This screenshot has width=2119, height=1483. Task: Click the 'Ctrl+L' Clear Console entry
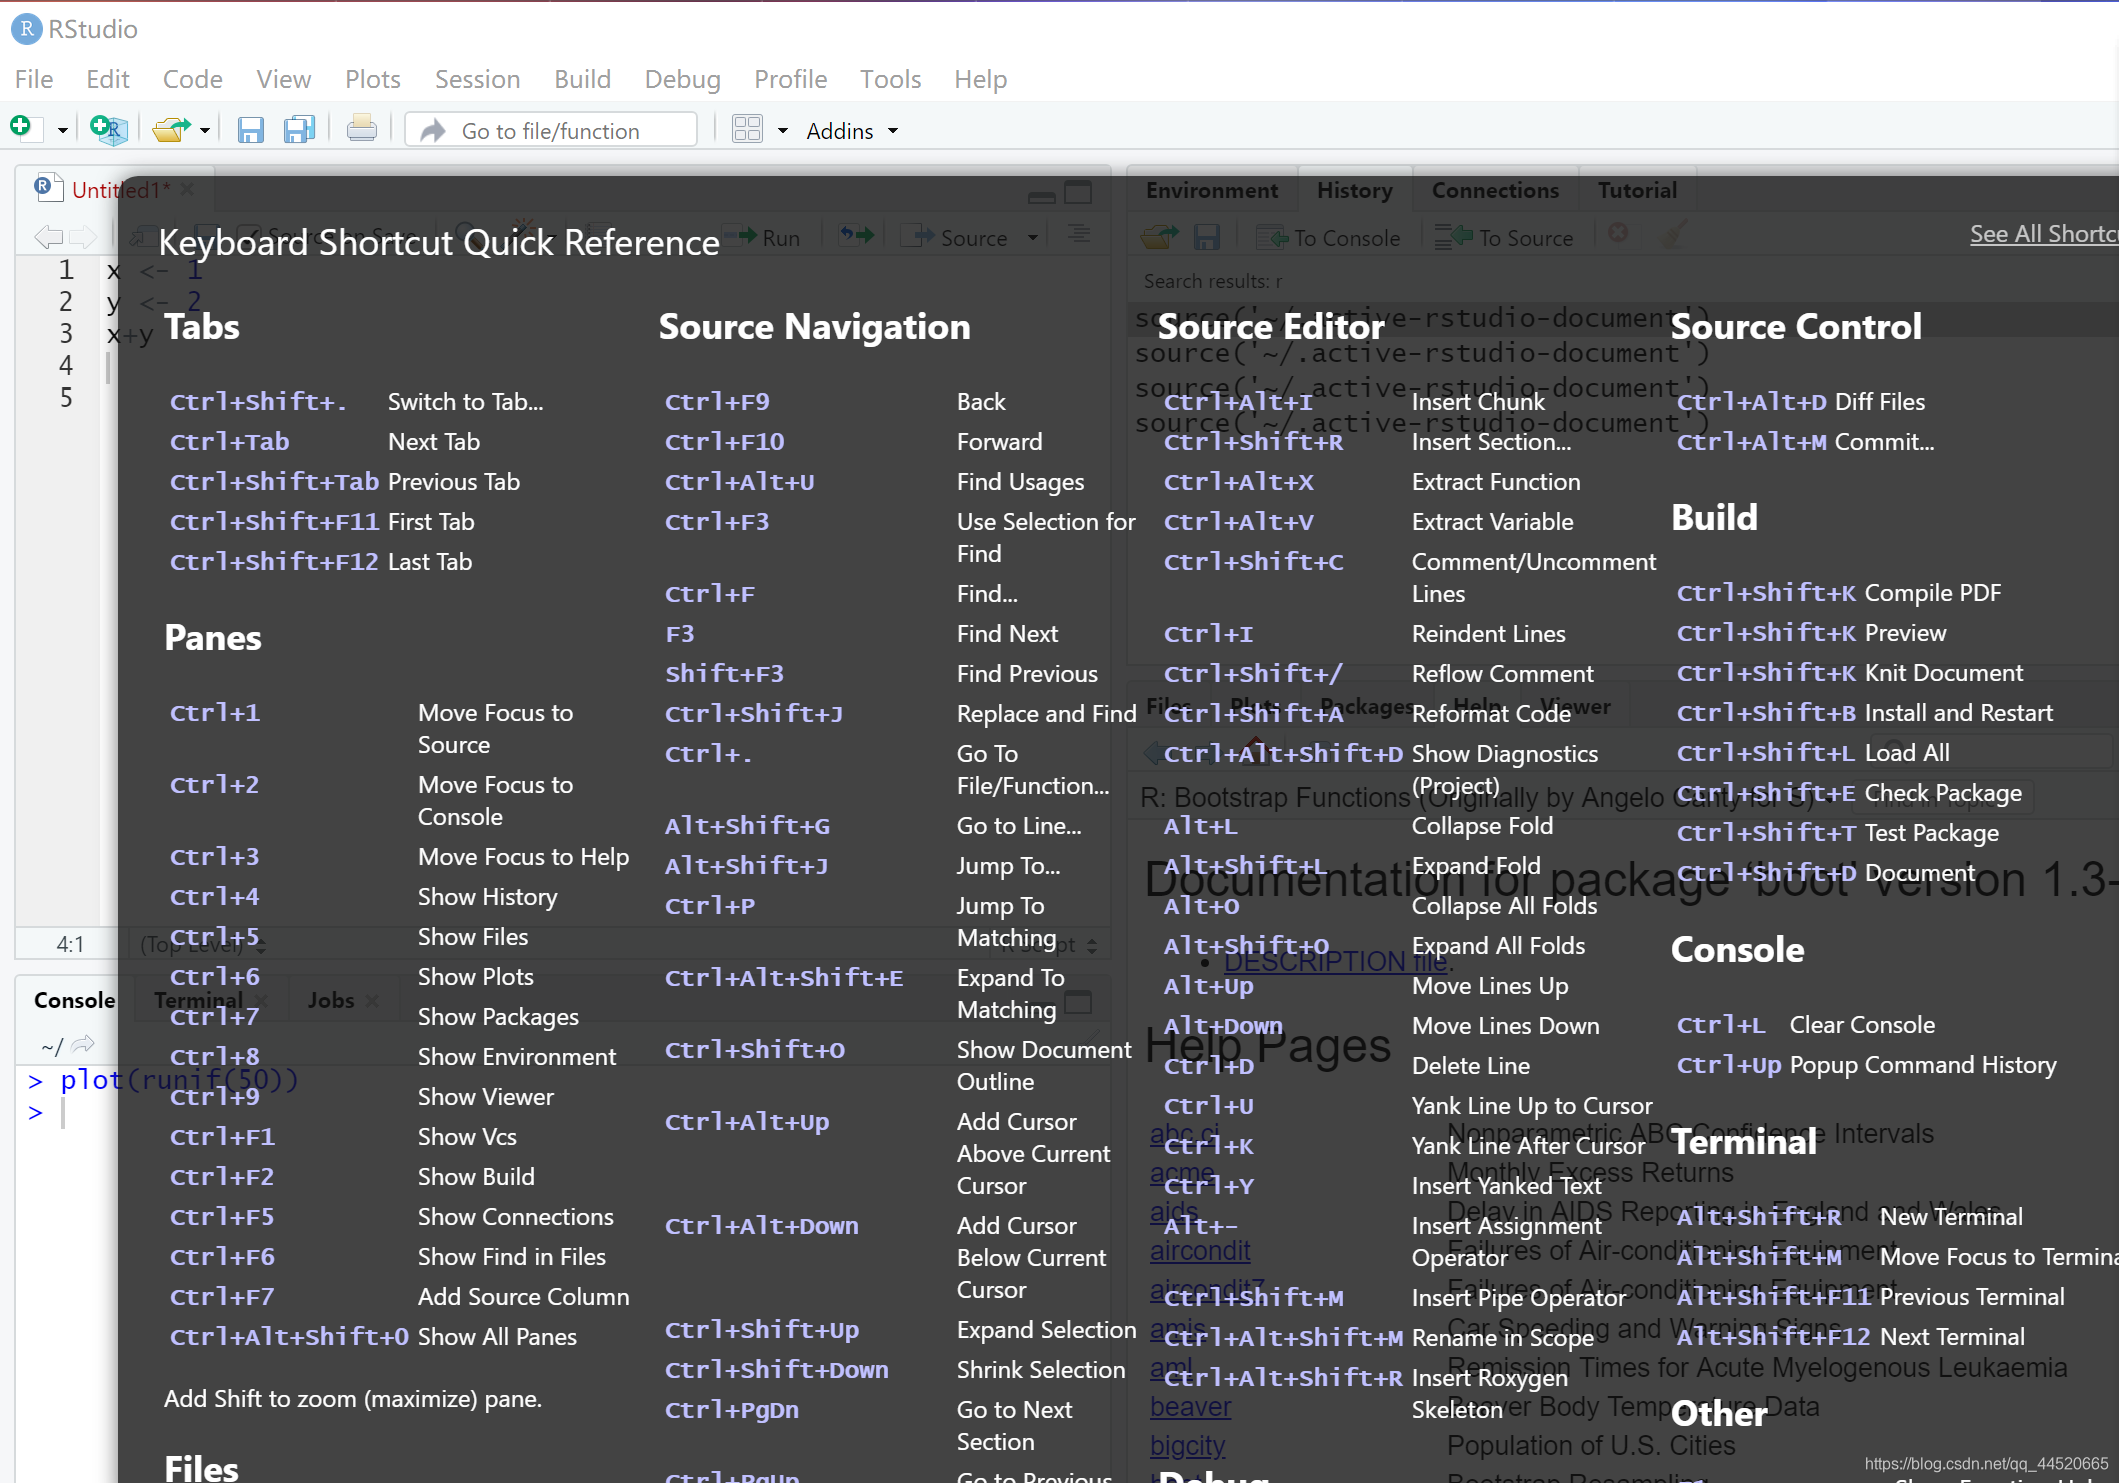point(1805,1025)
